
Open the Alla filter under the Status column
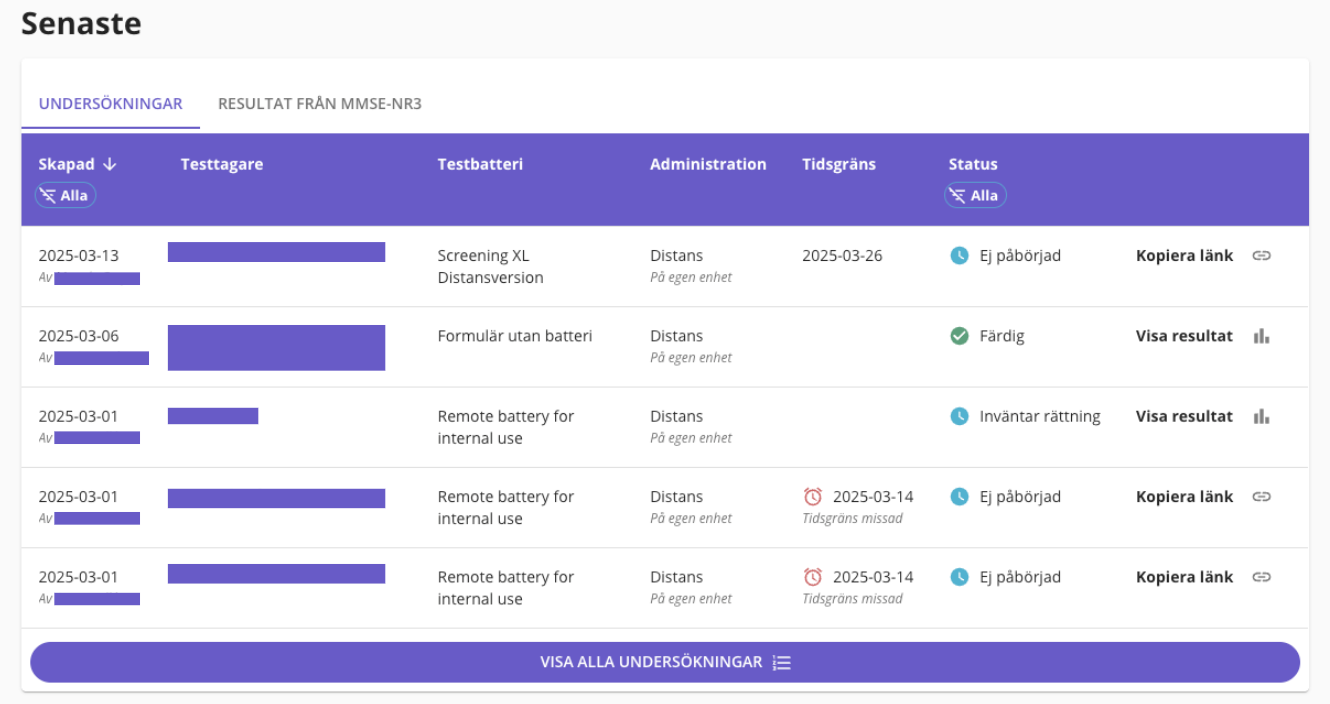coord(975,196)
